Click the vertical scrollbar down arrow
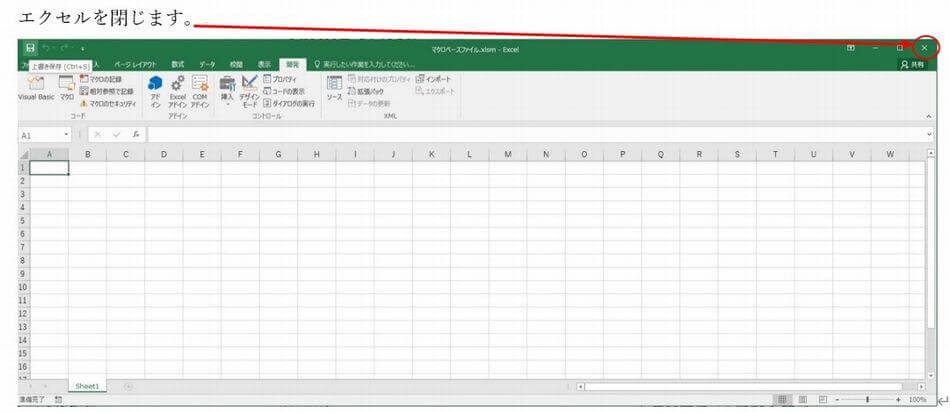950x412 pixels. (x=931, y=376)
